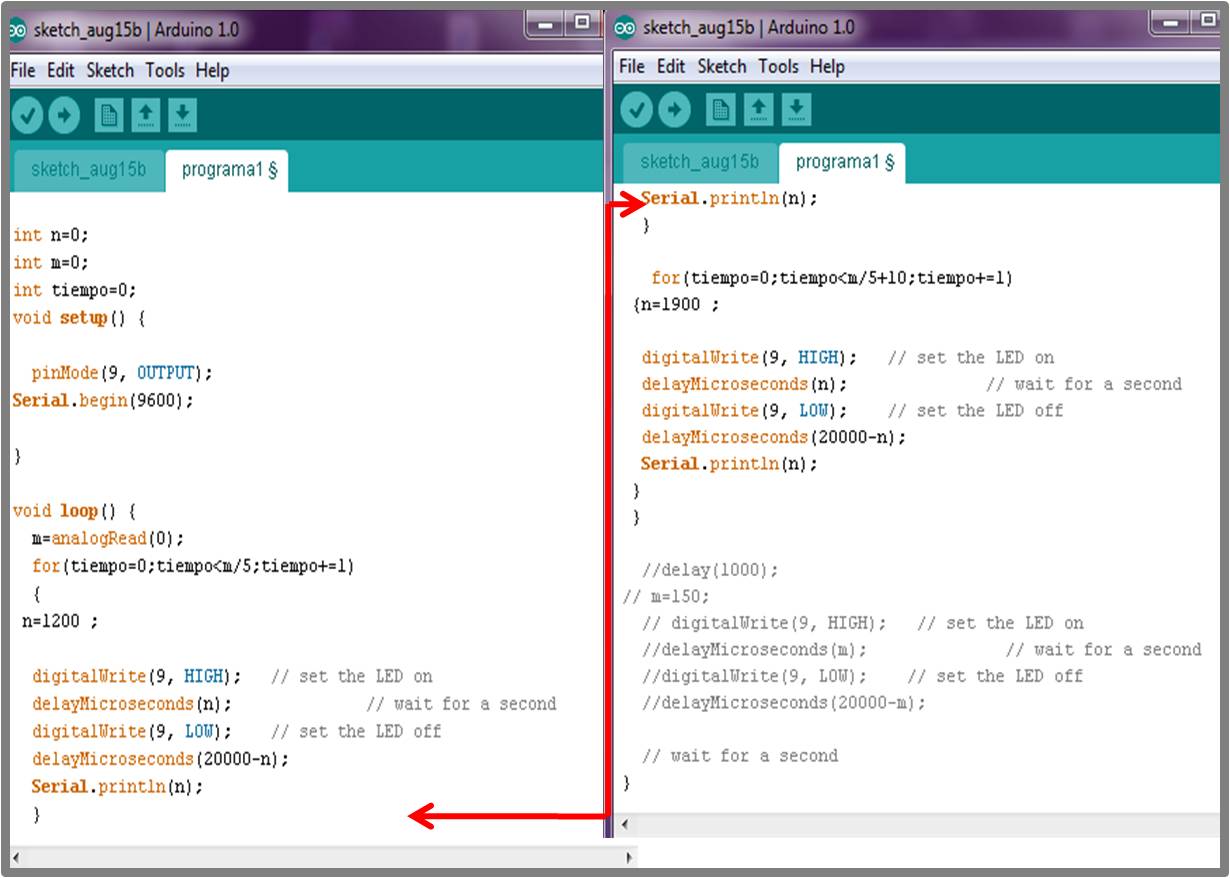The height and width of the screenshot is (878, 1230).
Task: Click line 'int m=0;' in left editor
Action: pyautogui.click(x=51, y=263)
